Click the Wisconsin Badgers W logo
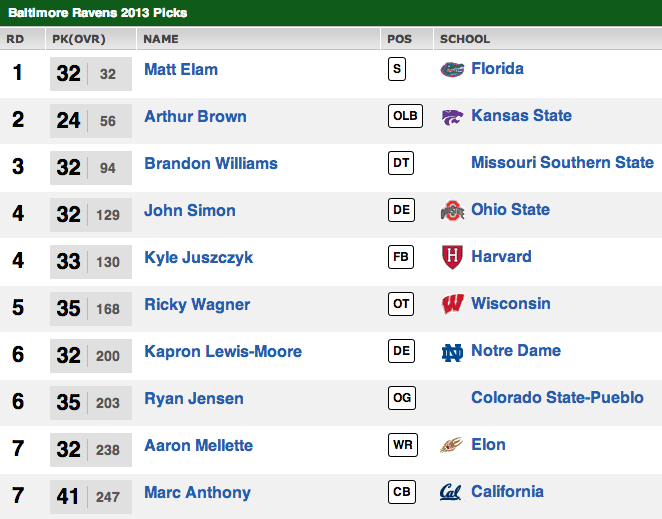662x519 pixels. (x=452, y=304)
